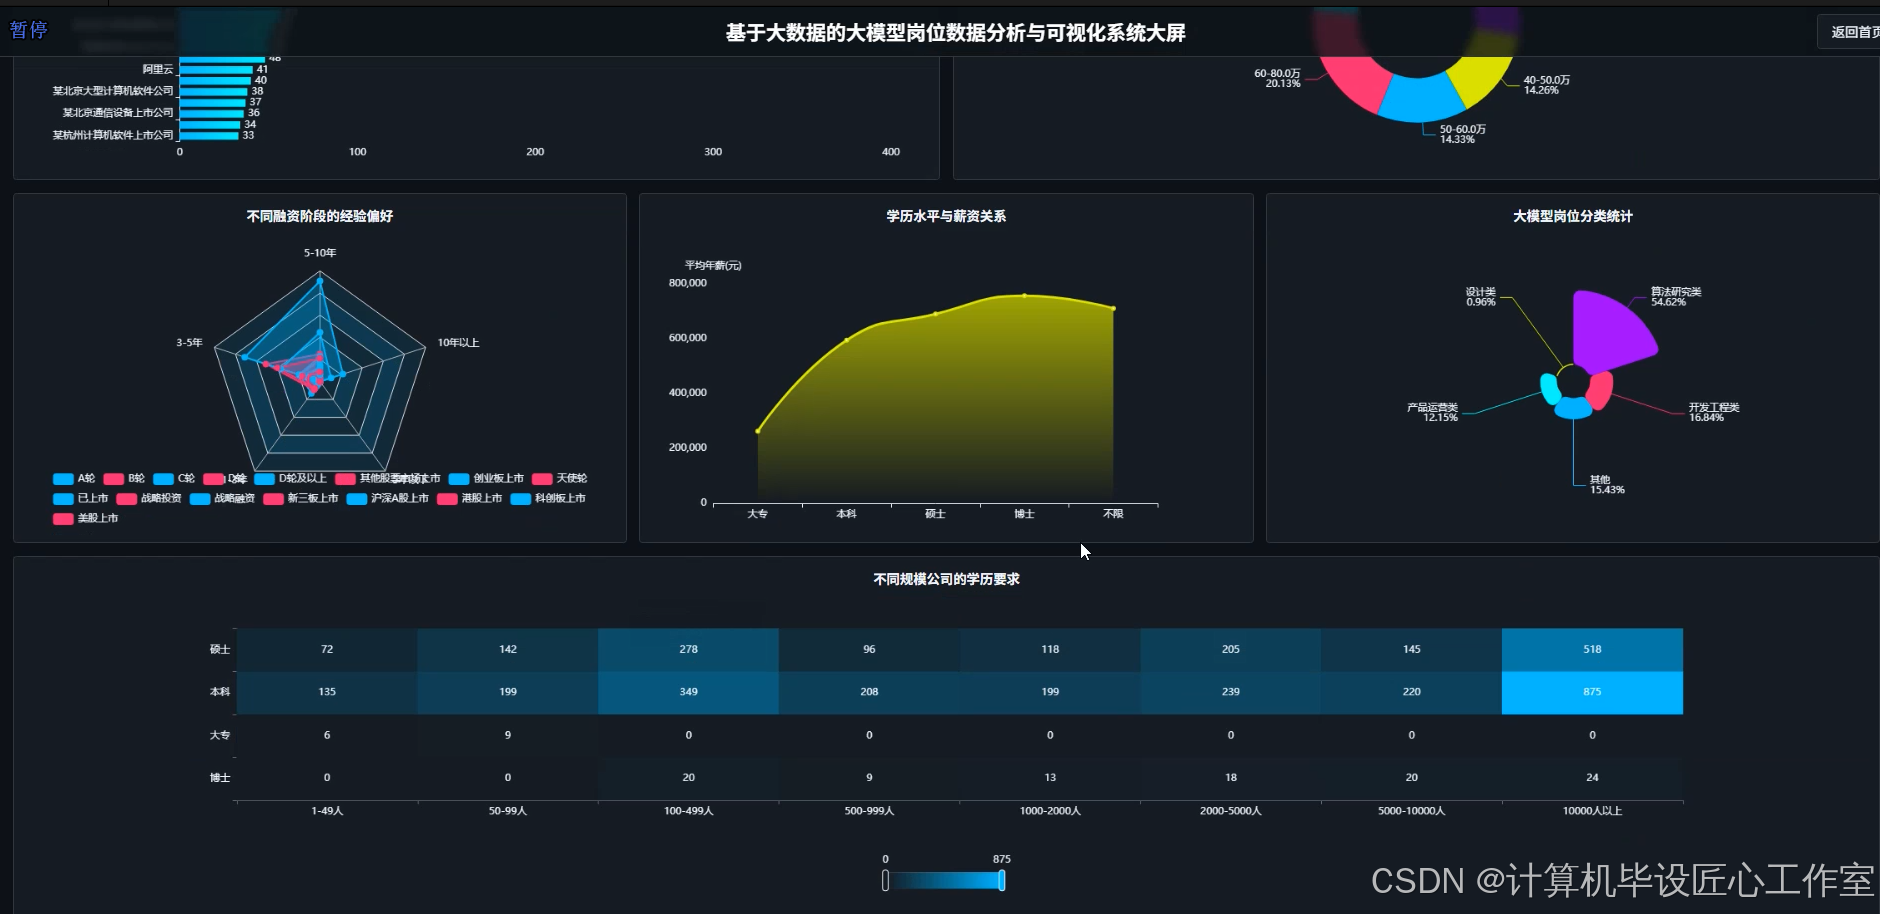
Task: Click heatmap cell 220 for 本科 5000-10000人
Action: pos(1411,692)
